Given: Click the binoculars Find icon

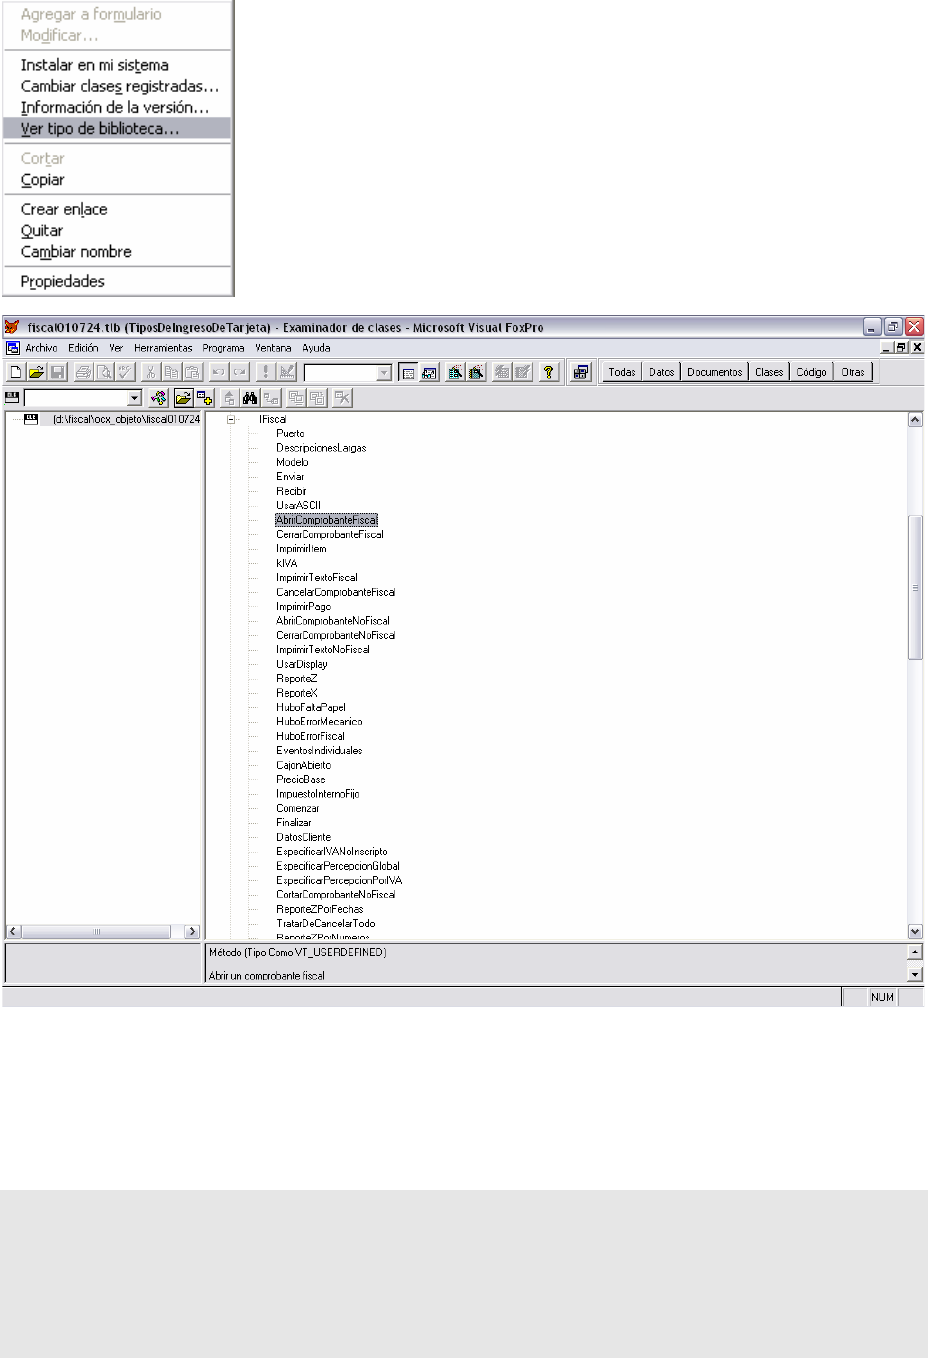Looking at the screenshot, I should pos(250,397).
